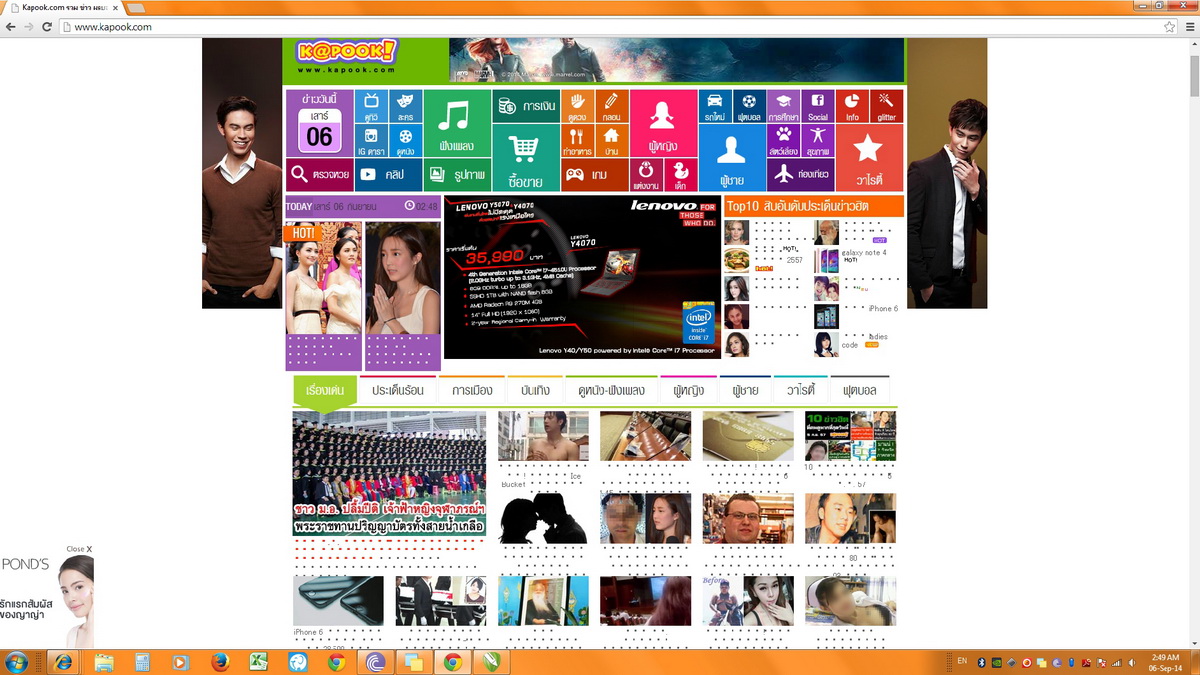Open the เกม gamepad tile
The width and height of the screenshot is (1200, 675).
coord(594,174)
